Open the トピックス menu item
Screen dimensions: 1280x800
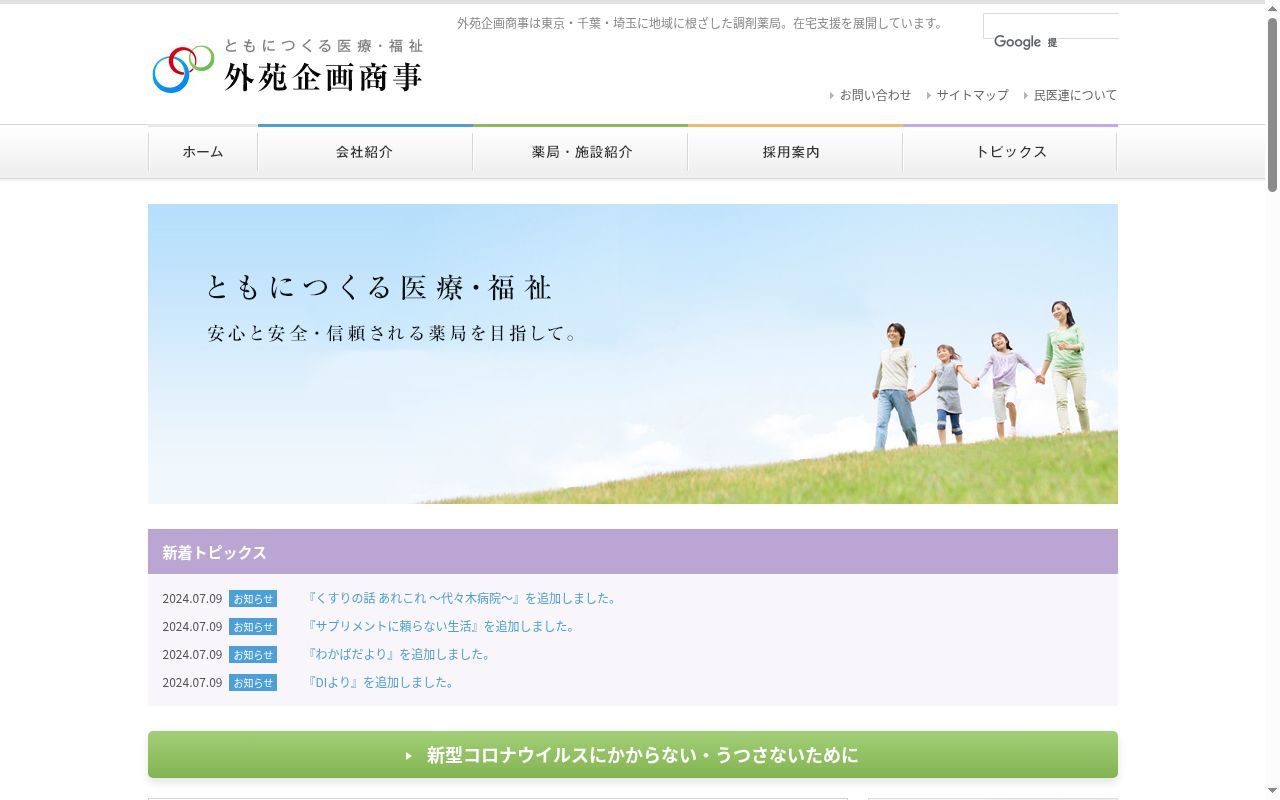[1010, 152]
